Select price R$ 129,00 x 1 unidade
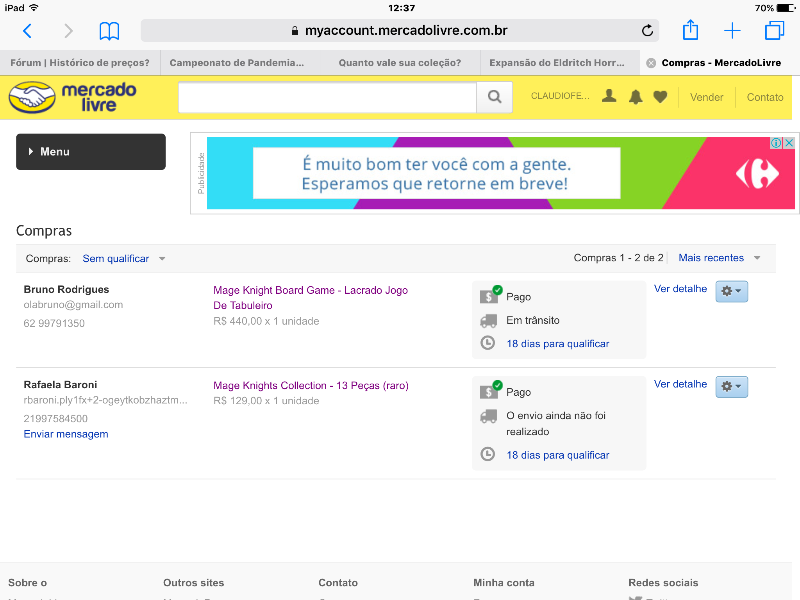Image resolution: width=800 pixels, height=600 pixels. point(266,401)
